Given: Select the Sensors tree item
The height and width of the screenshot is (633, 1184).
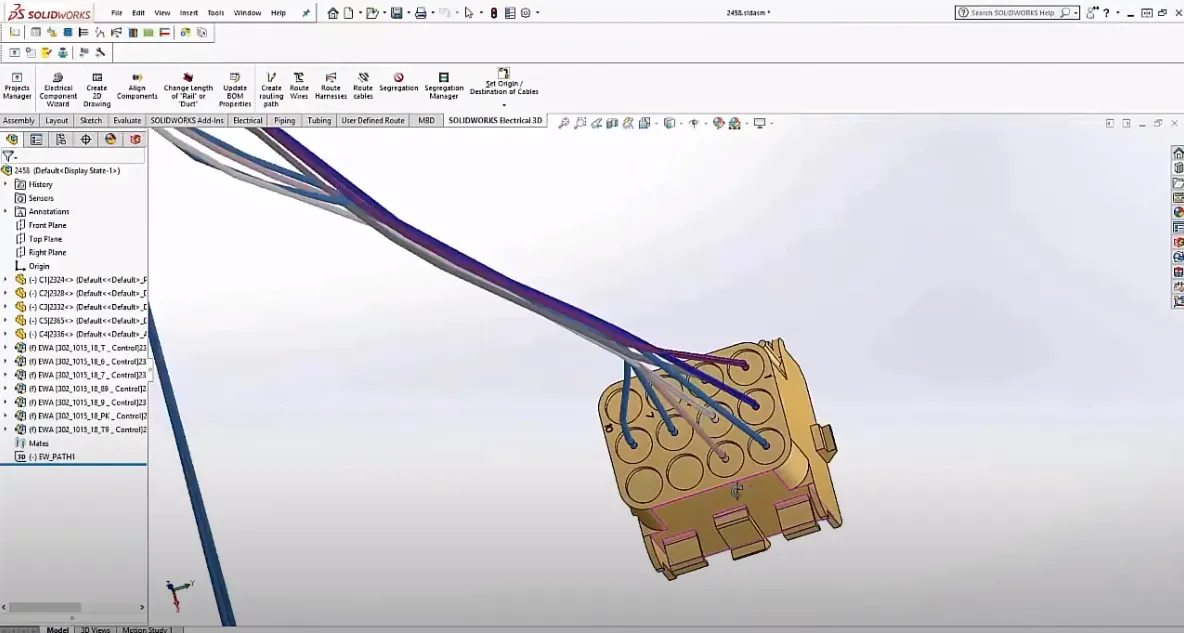Looking at the screenshot, I should pos(34,198).
